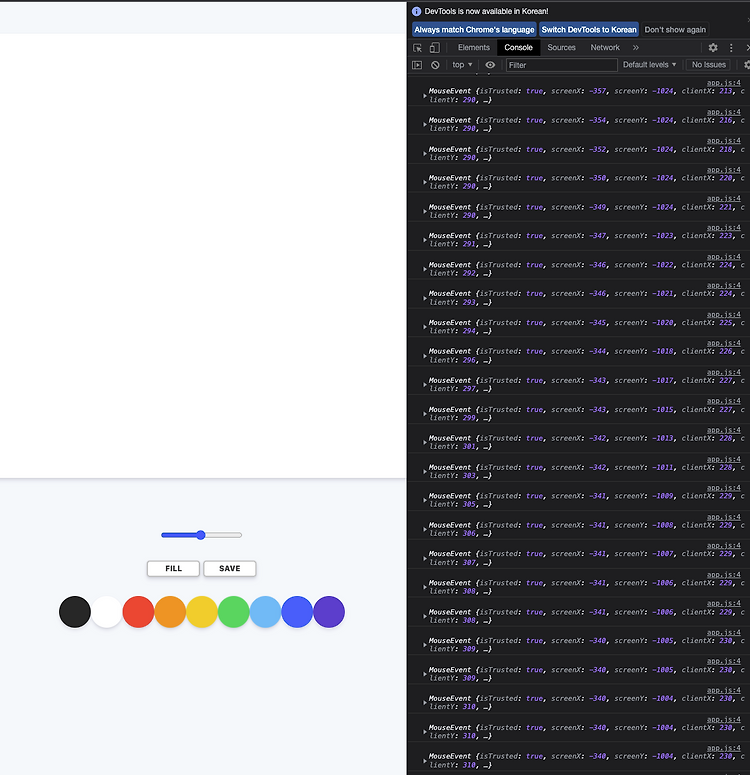Screen dimensions: 750x775
Task: Select the white color swatch
Action: click(x=106, y=612)
